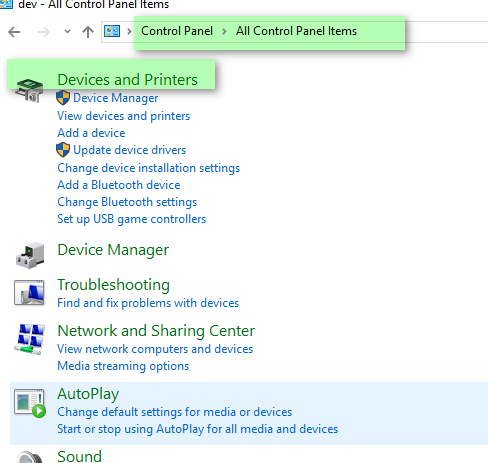Click the window title bar icon
The image size is (488, 463).
pyautogui.click(x=6, y=4)
